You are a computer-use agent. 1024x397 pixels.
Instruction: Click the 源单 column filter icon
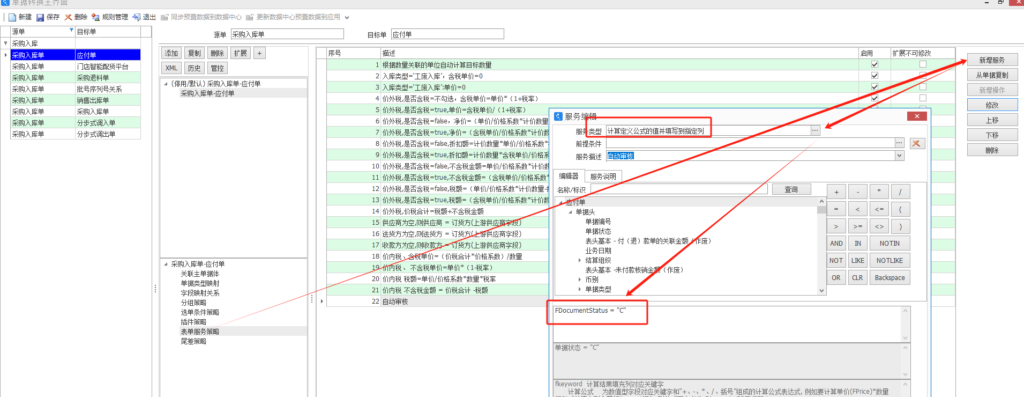click(71, 31)
